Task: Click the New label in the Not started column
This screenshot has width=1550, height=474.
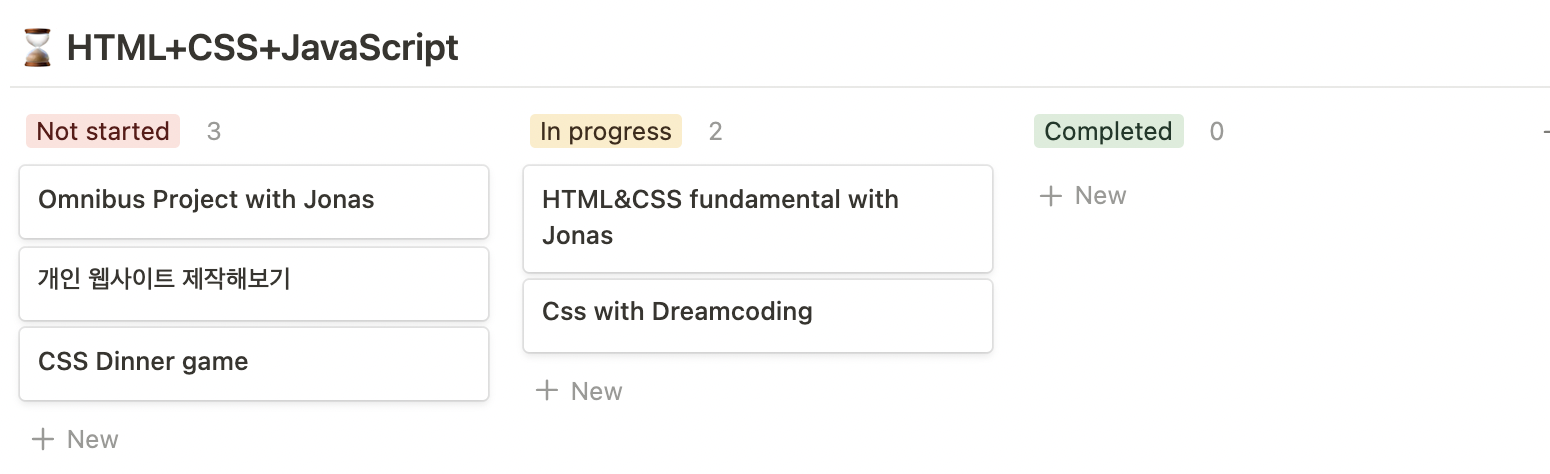Action: coord(93,439)
